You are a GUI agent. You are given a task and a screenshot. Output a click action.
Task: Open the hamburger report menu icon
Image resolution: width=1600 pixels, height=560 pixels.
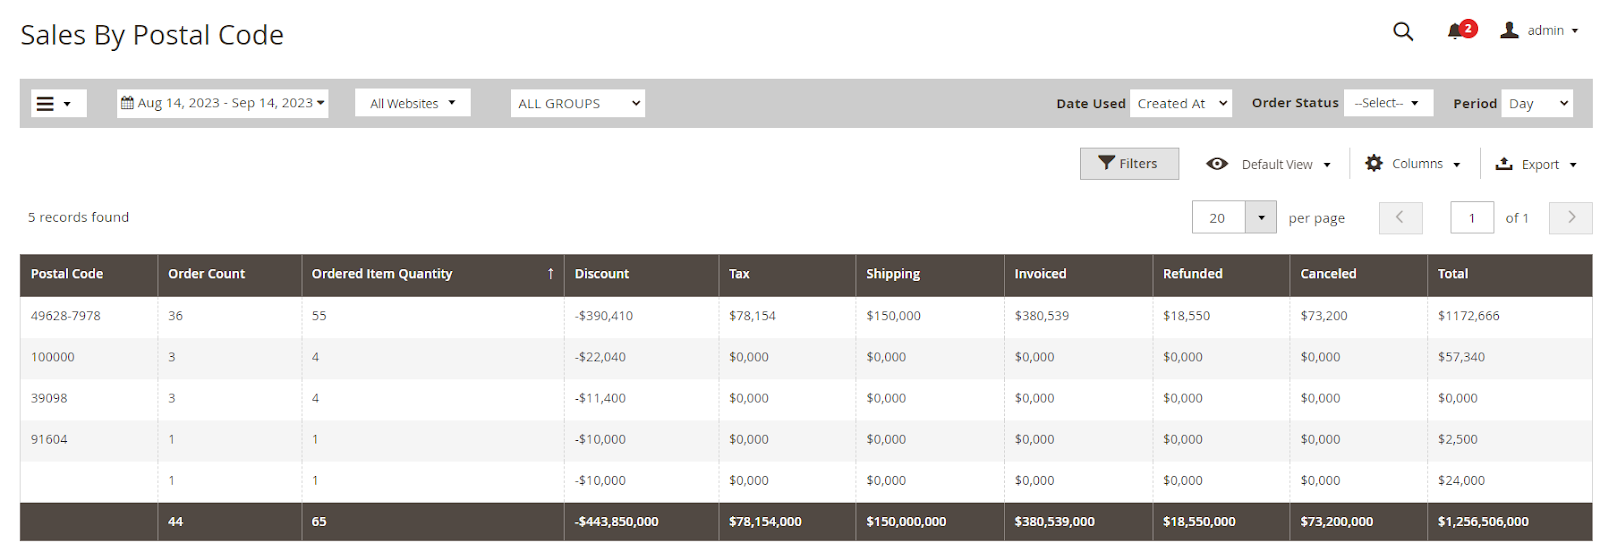click(46, 104)
